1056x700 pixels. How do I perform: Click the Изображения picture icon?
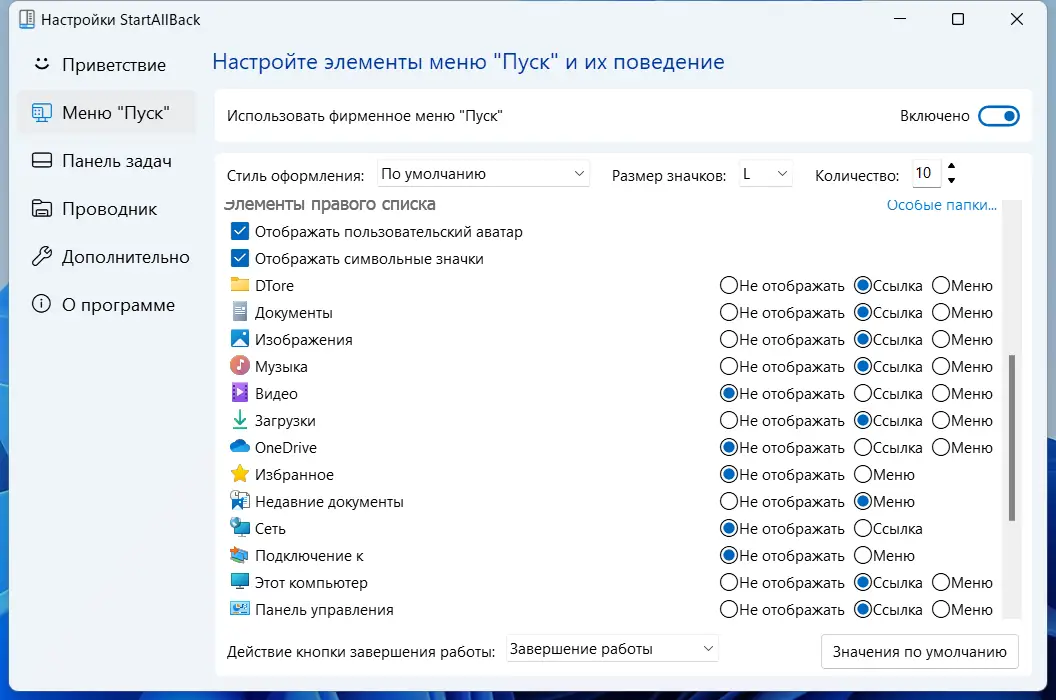(240, 339)
